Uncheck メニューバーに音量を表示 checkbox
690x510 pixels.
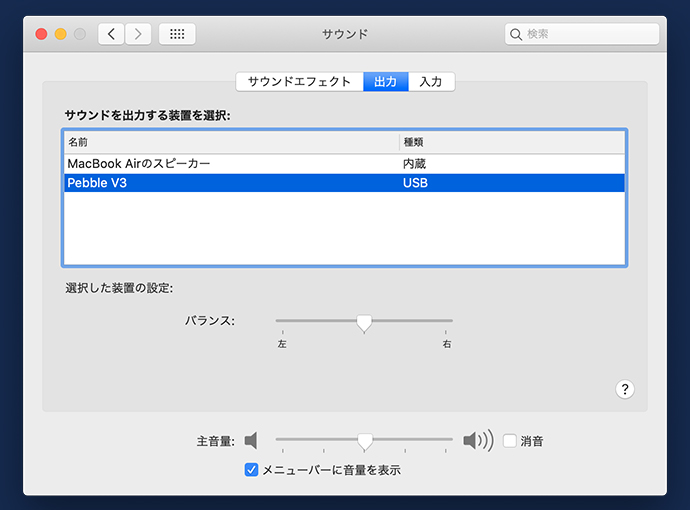click(252, 469)
